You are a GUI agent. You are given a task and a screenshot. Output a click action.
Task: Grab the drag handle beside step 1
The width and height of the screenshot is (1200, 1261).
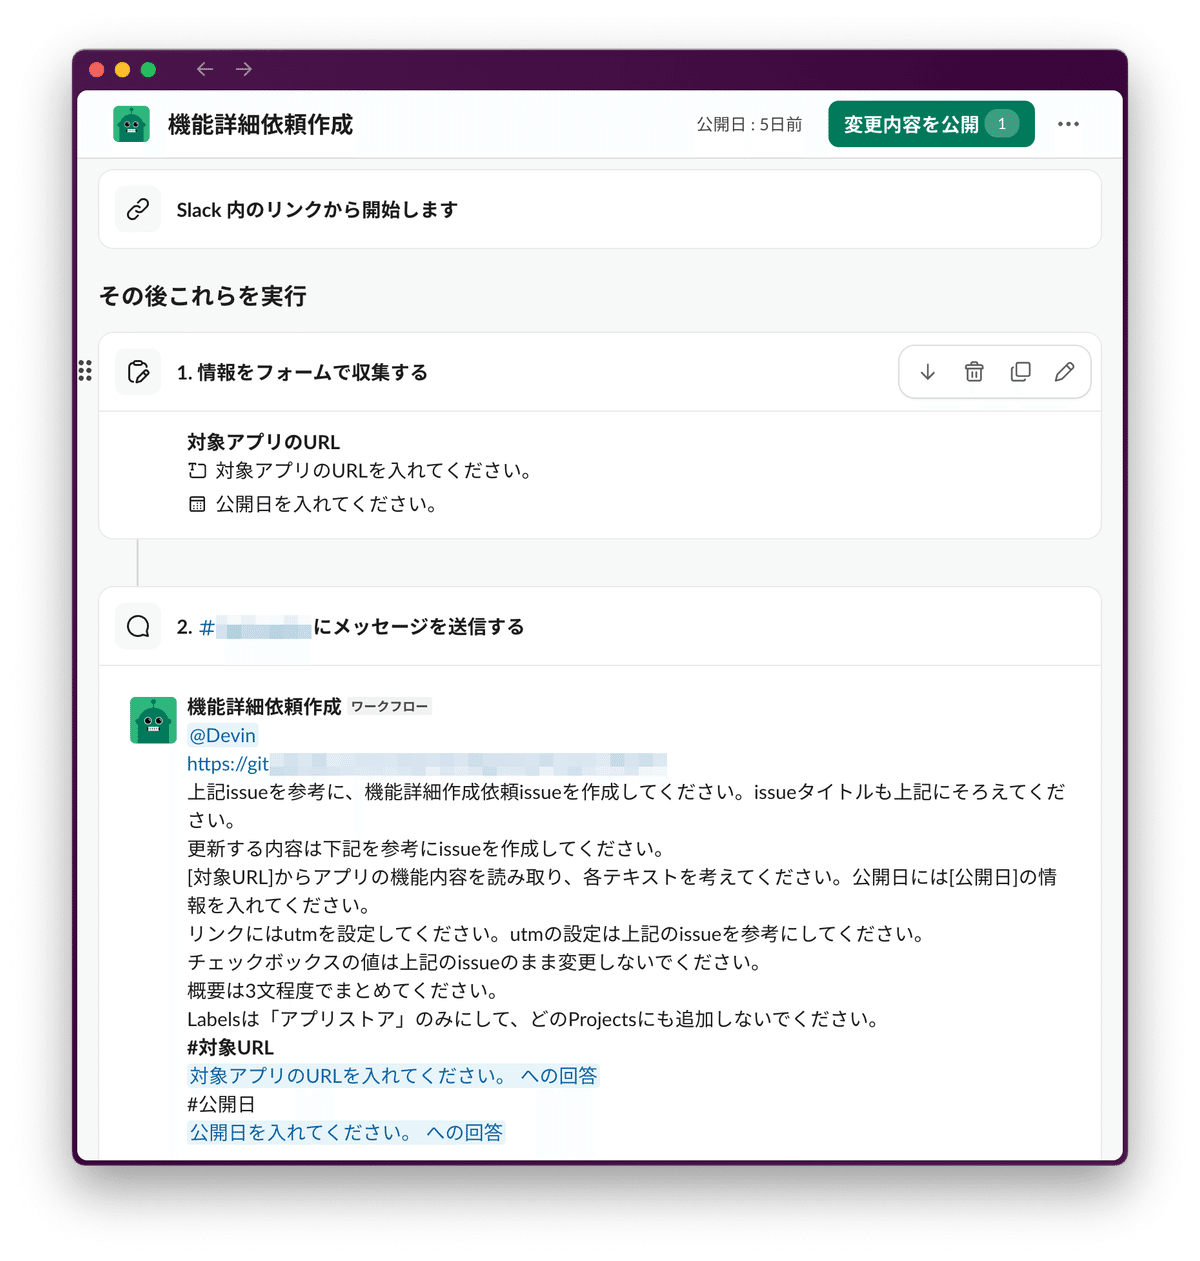click(85, 371)
